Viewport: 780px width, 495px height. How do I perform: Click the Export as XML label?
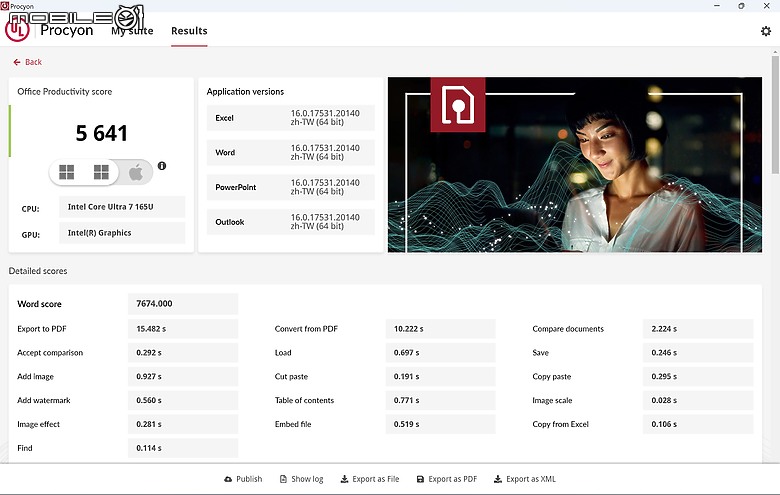point(531,479)
